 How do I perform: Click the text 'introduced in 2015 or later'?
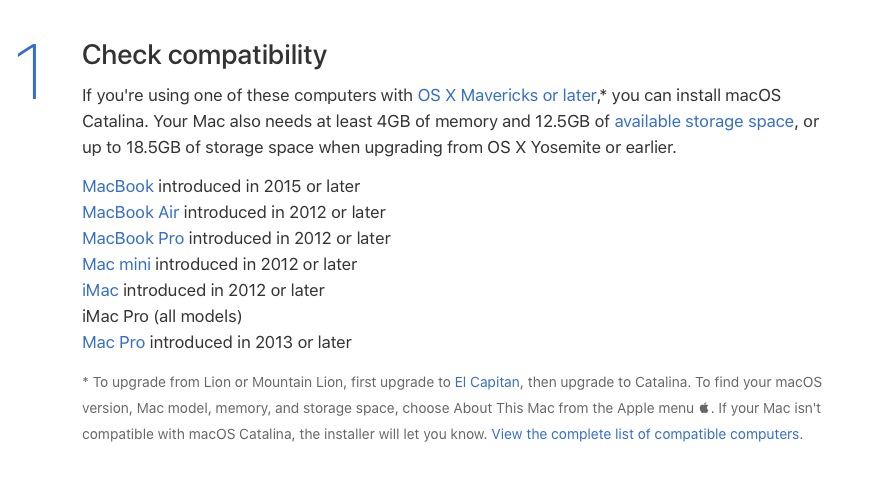[x=259, y=187]
